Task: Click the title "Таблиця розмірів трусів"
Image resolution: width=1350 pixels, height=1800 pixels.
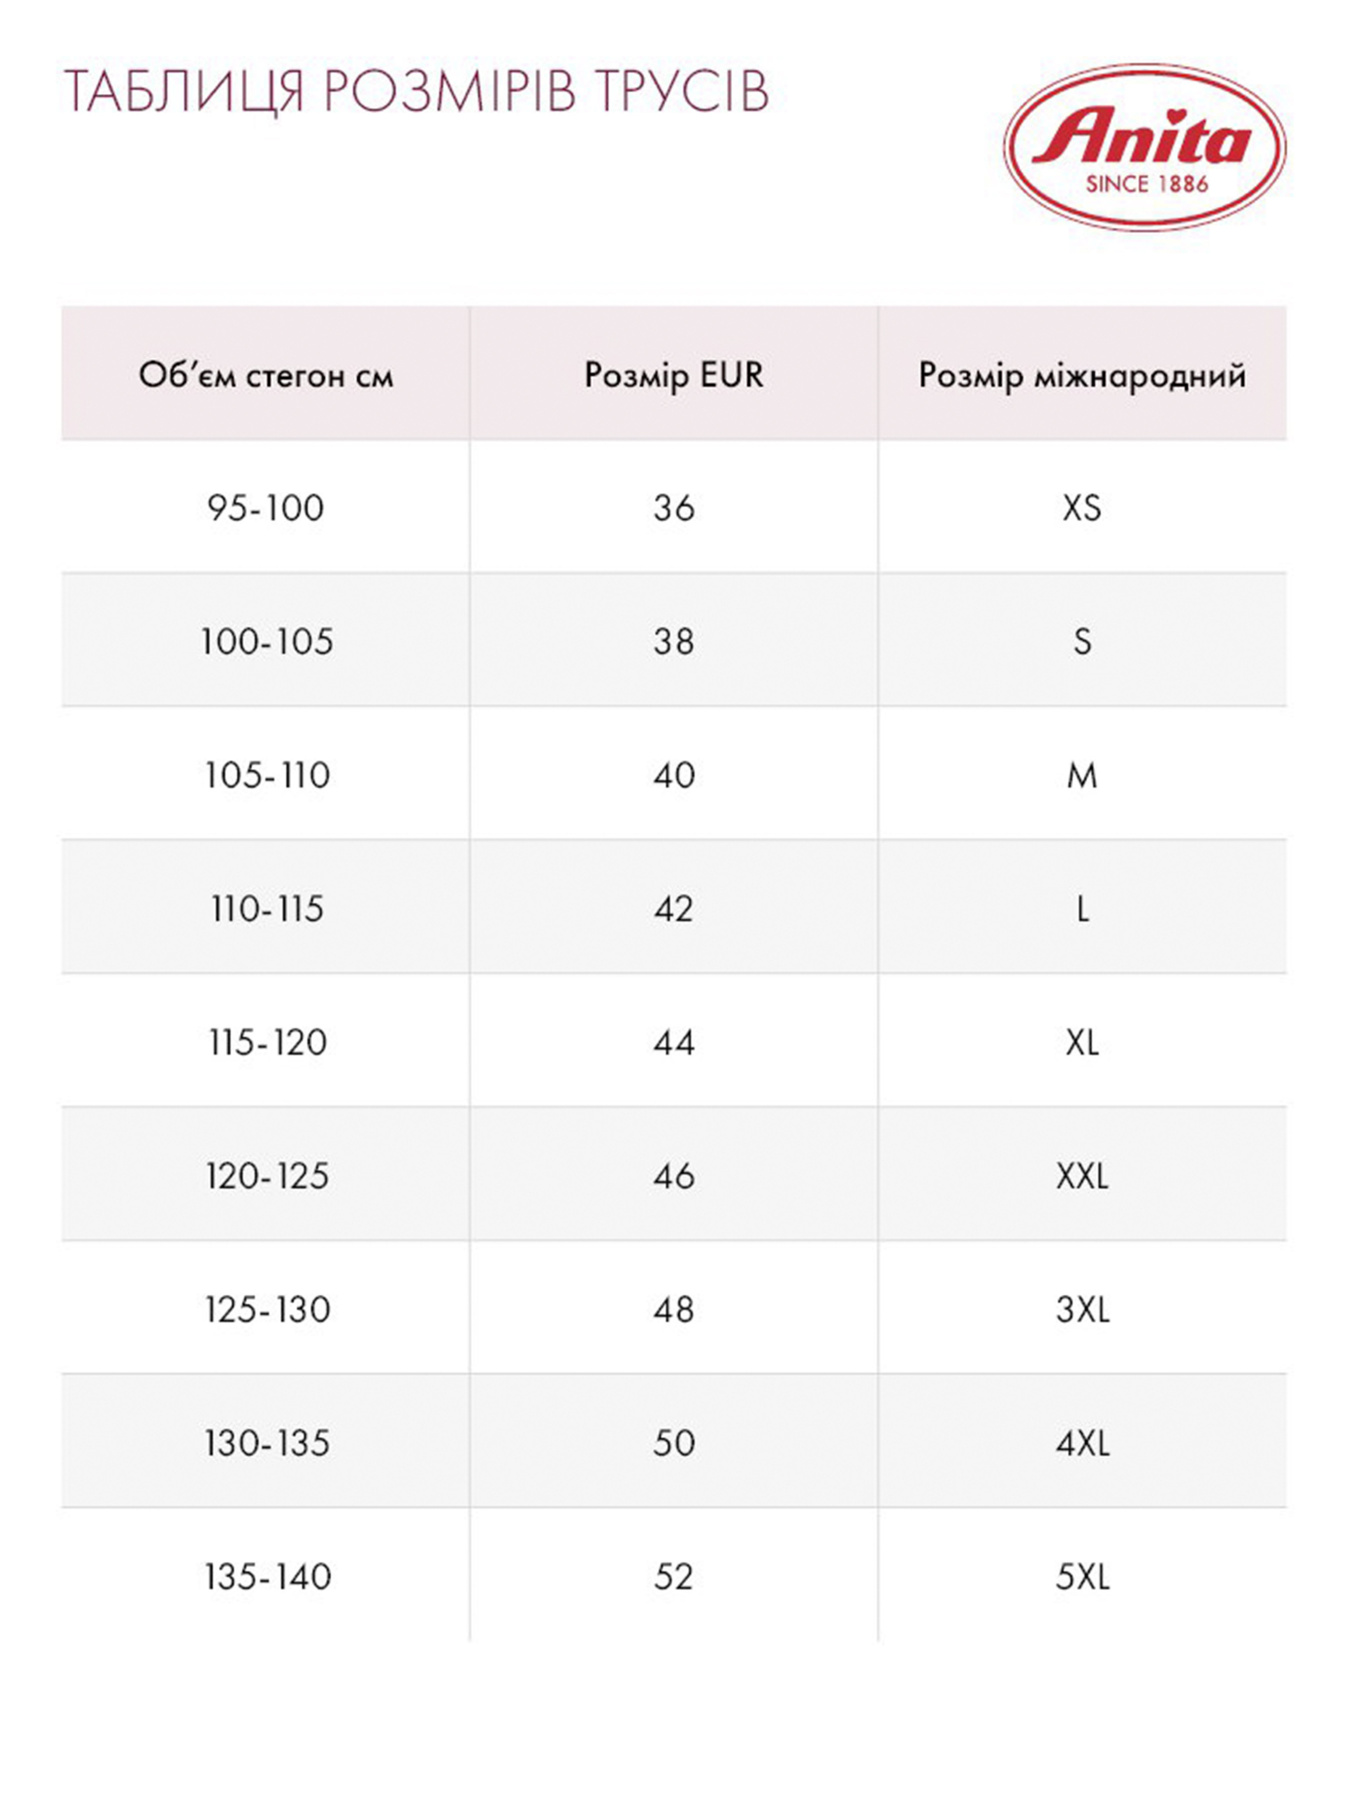Action: coord(416,92)
